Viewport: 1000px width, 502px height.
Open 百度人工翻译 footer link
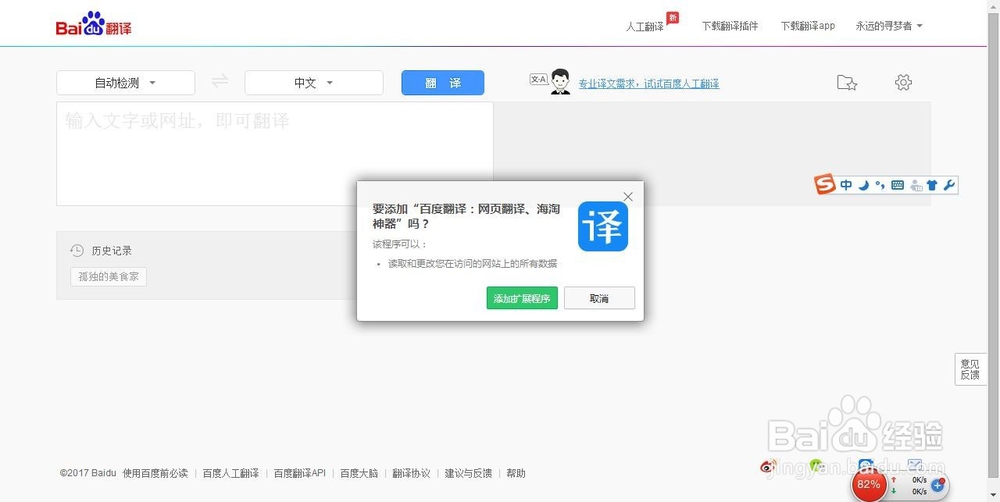[x=231, y=473]
